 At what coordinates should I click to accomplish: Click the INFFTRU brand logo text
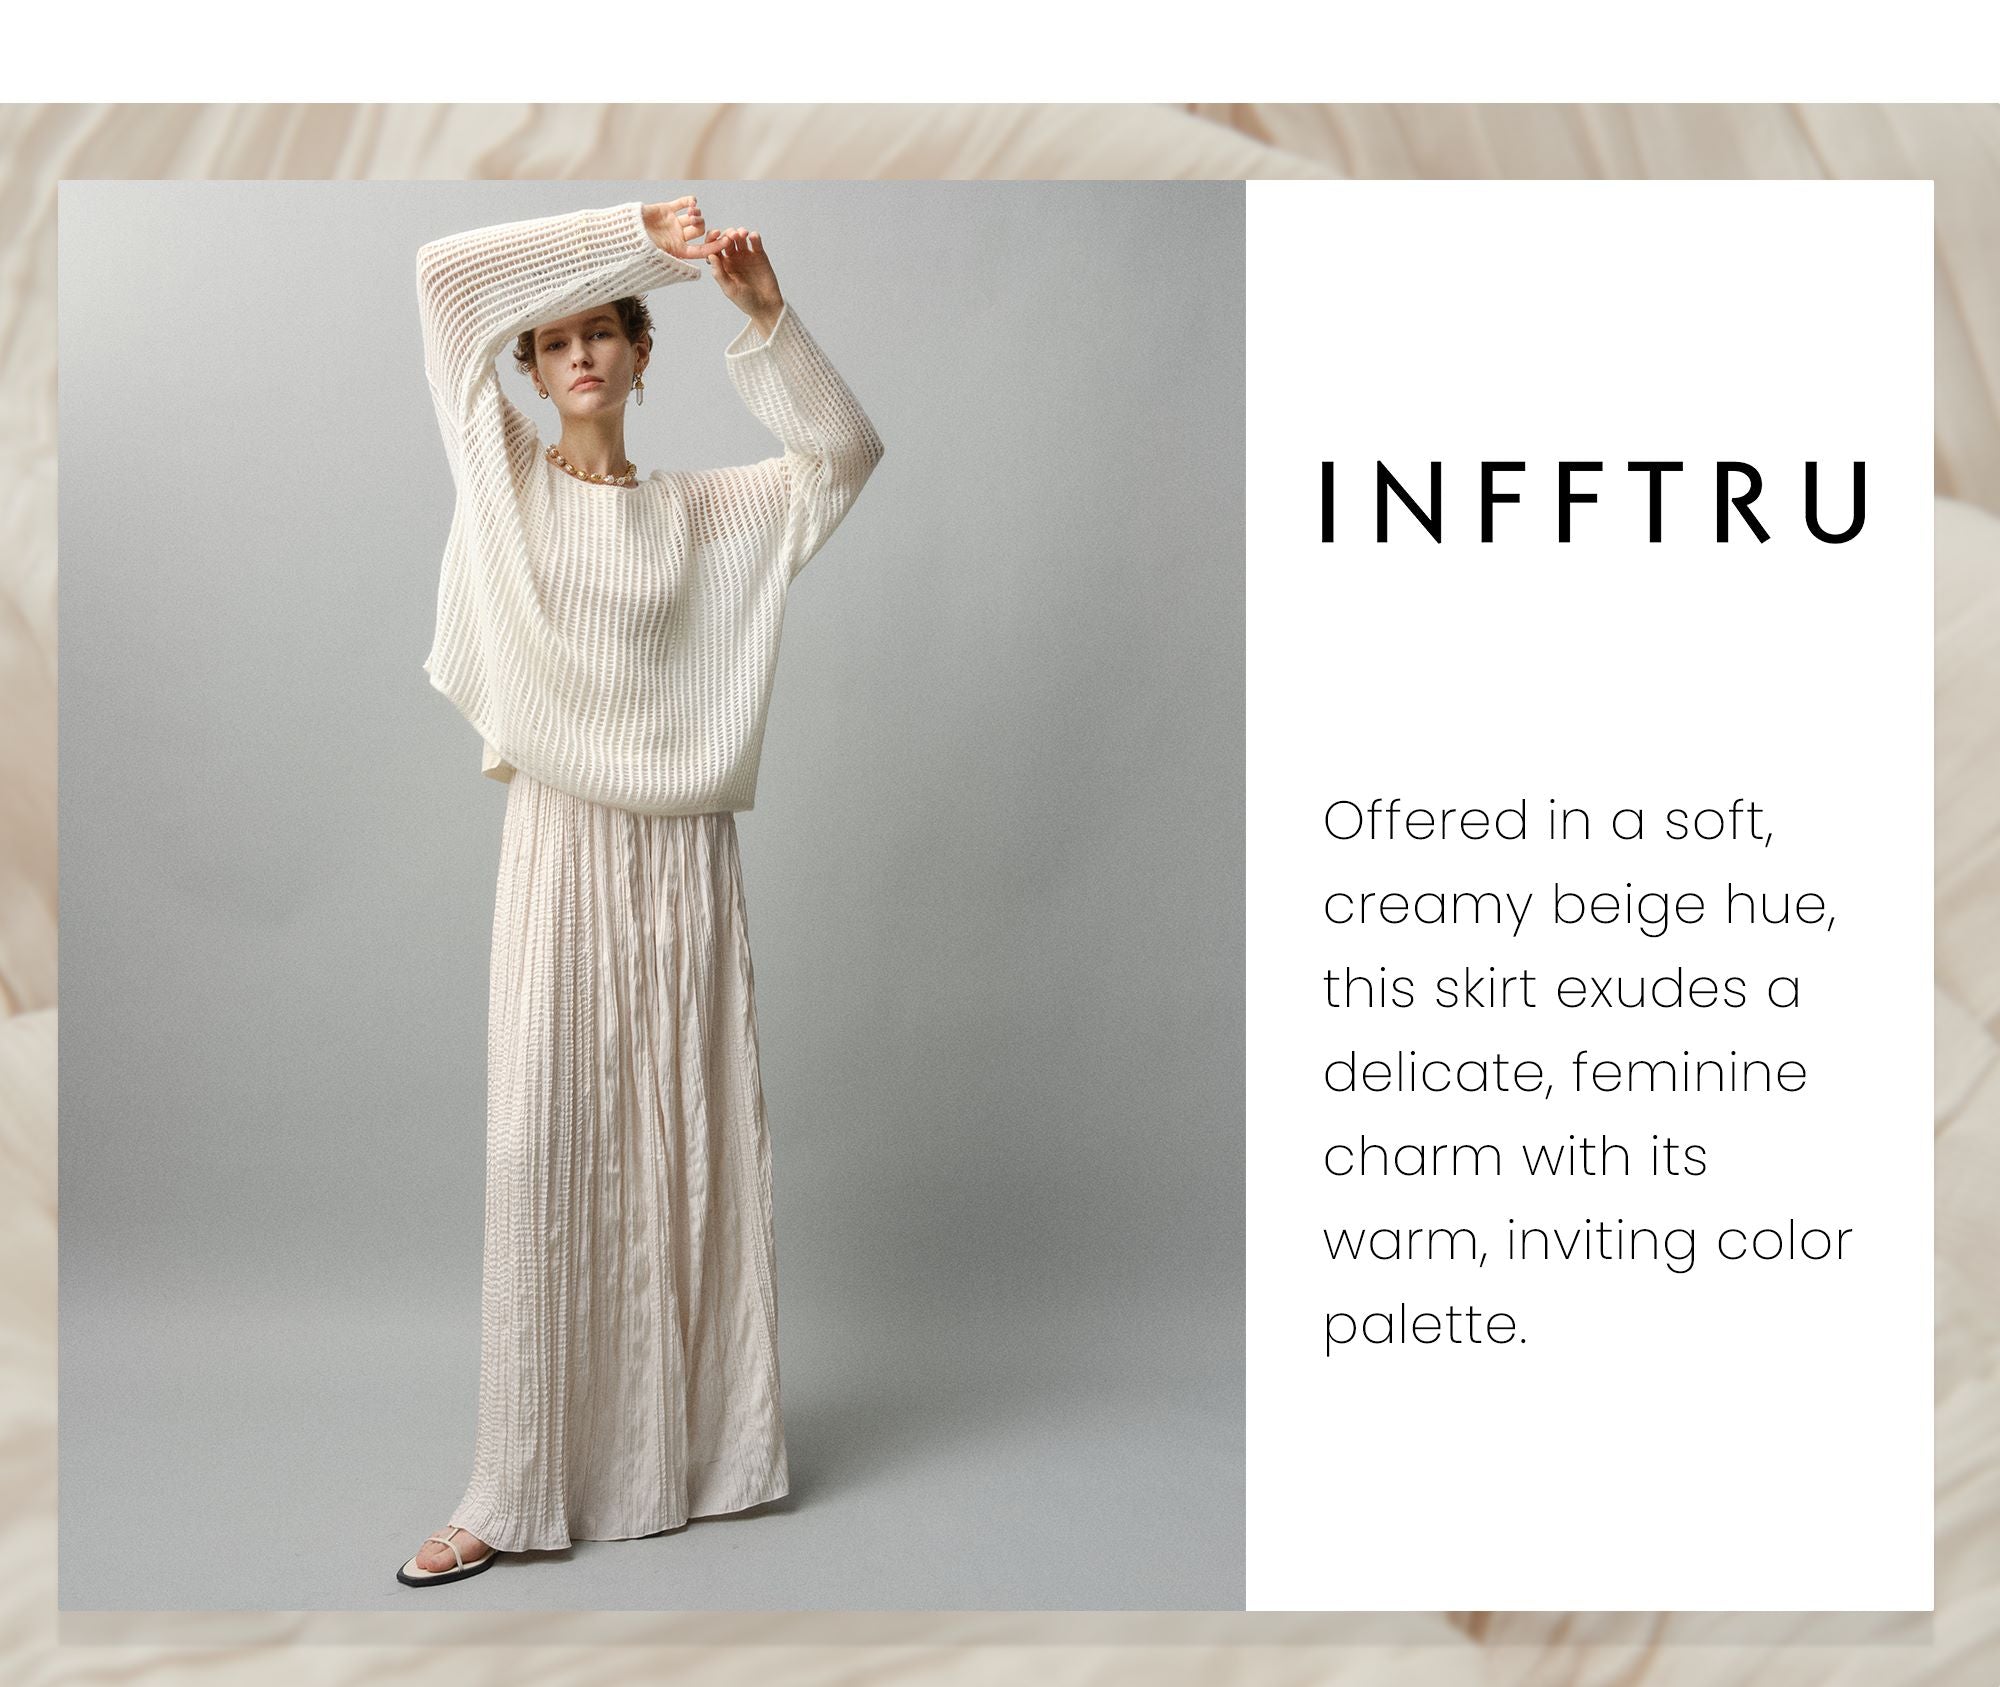click(x=1594, y=504)
